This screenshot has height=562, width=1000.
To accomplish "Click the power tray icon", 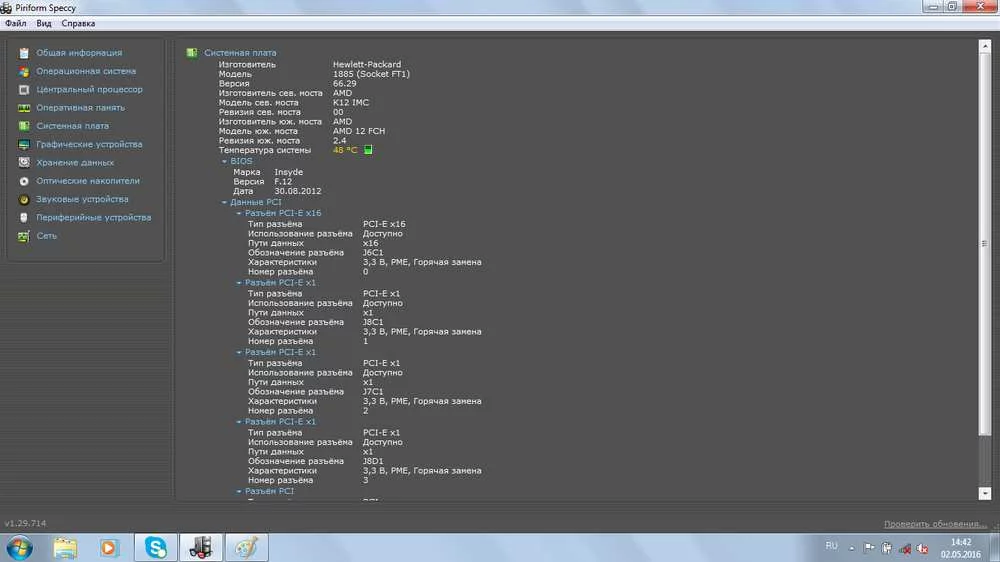I will point(887,548).
